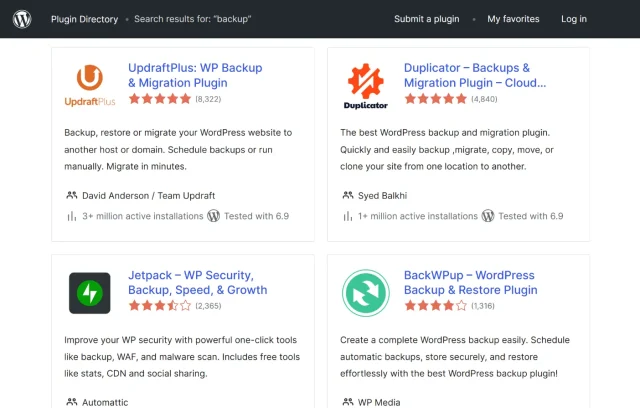Open Jetpack – WP Security, Backup link

(198, 282)
